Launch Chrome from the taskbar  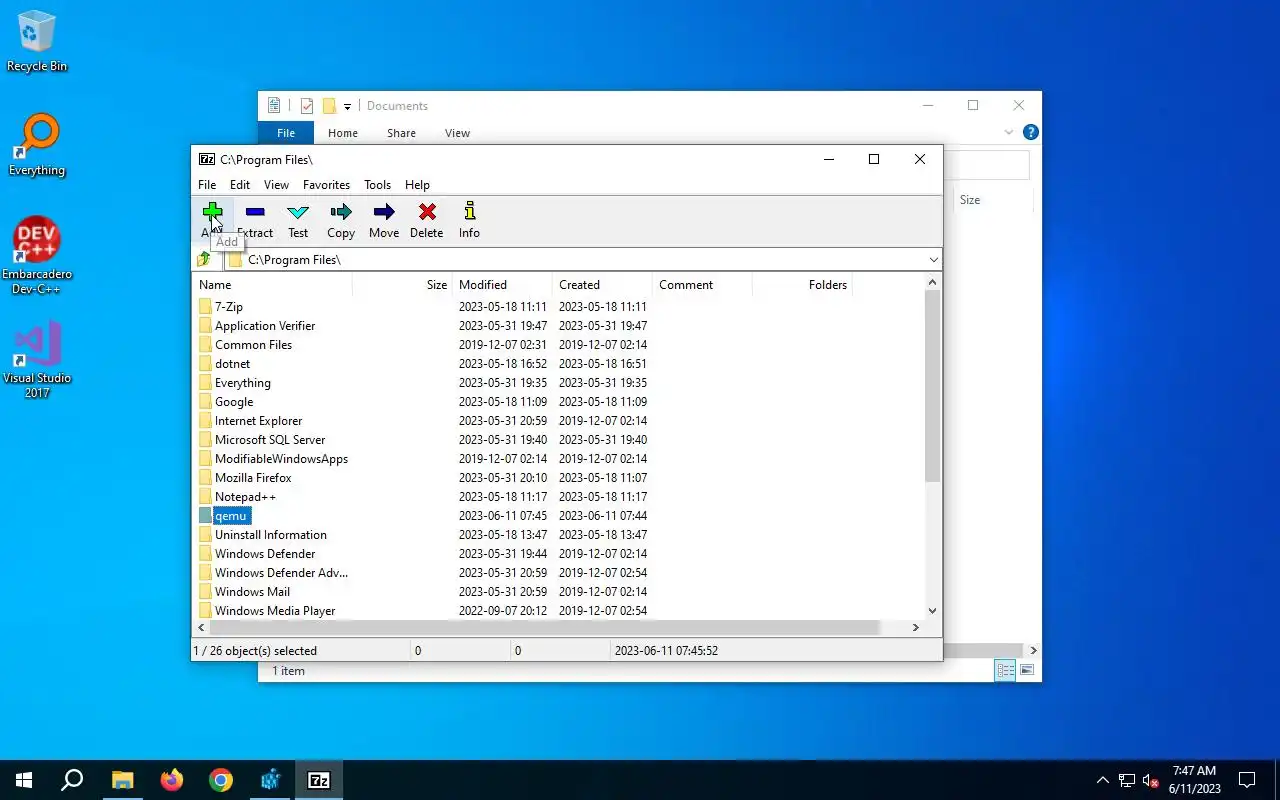click(221, 780)
